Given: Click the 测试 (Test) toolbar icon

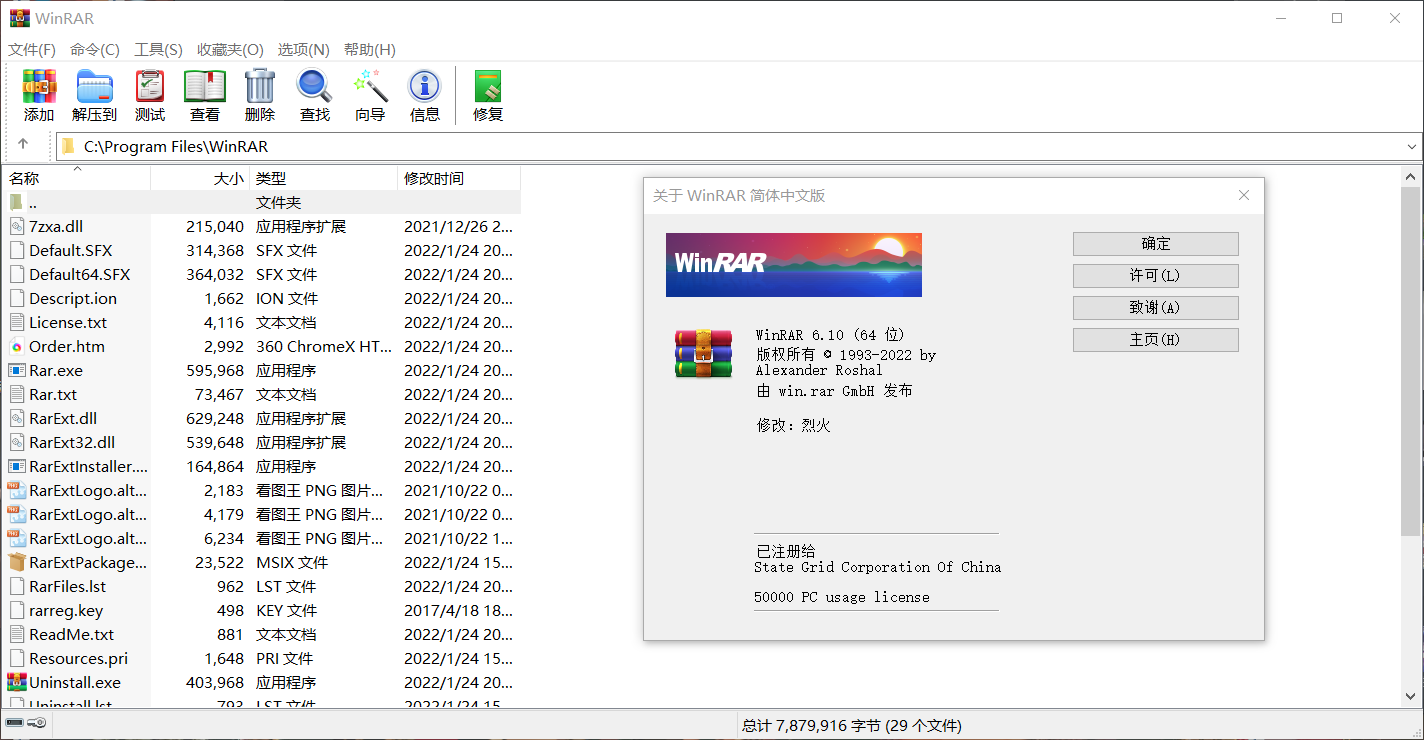Looking at the screenshot, I should (149, 86).
